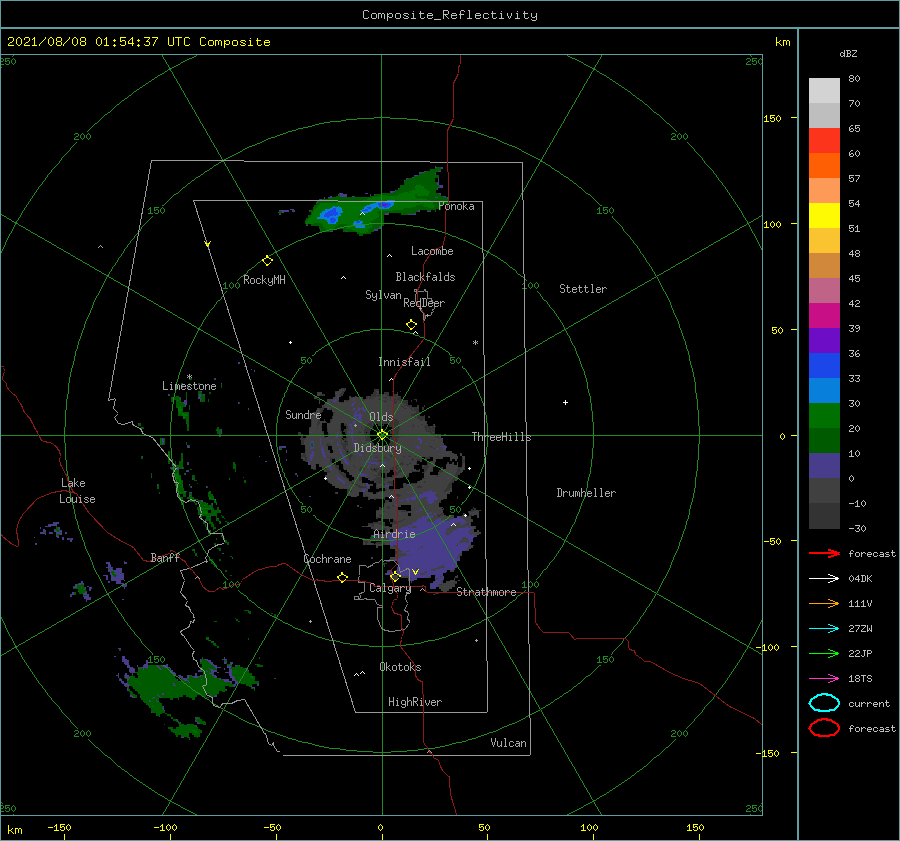Click the Olds city label
900x841 pixels.
[381, 417]
